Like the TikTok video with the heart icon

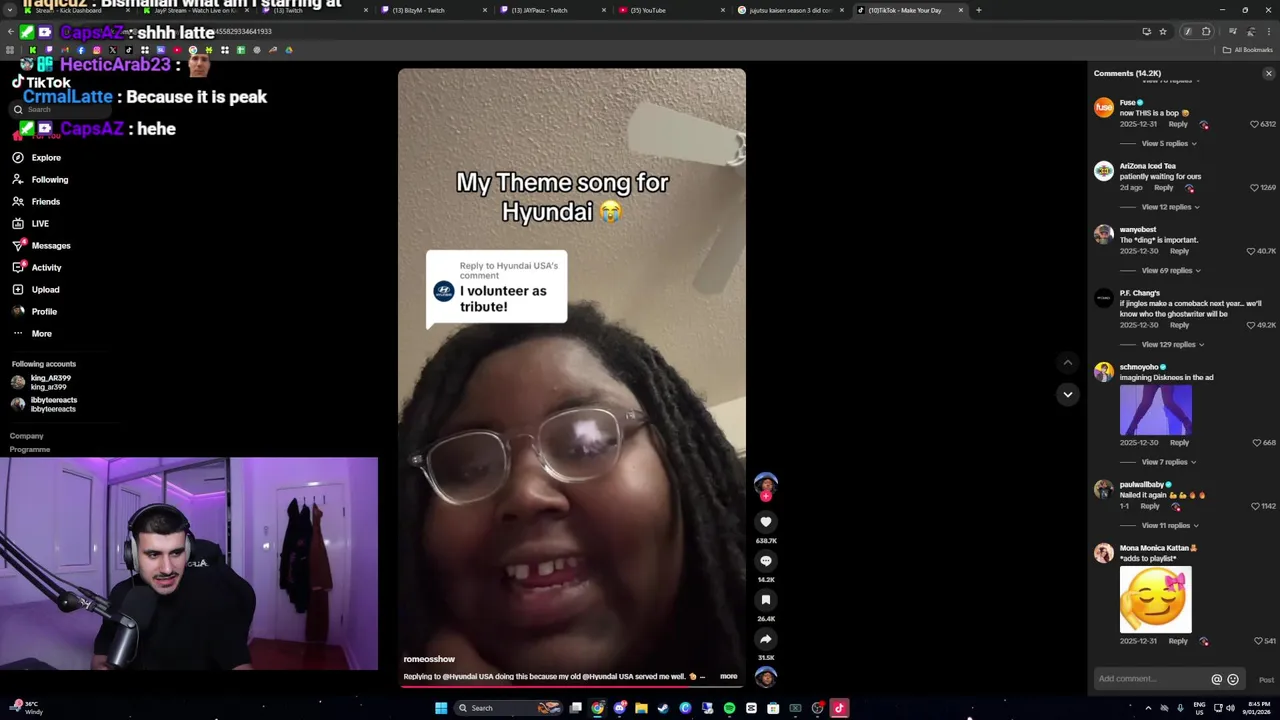766,522
